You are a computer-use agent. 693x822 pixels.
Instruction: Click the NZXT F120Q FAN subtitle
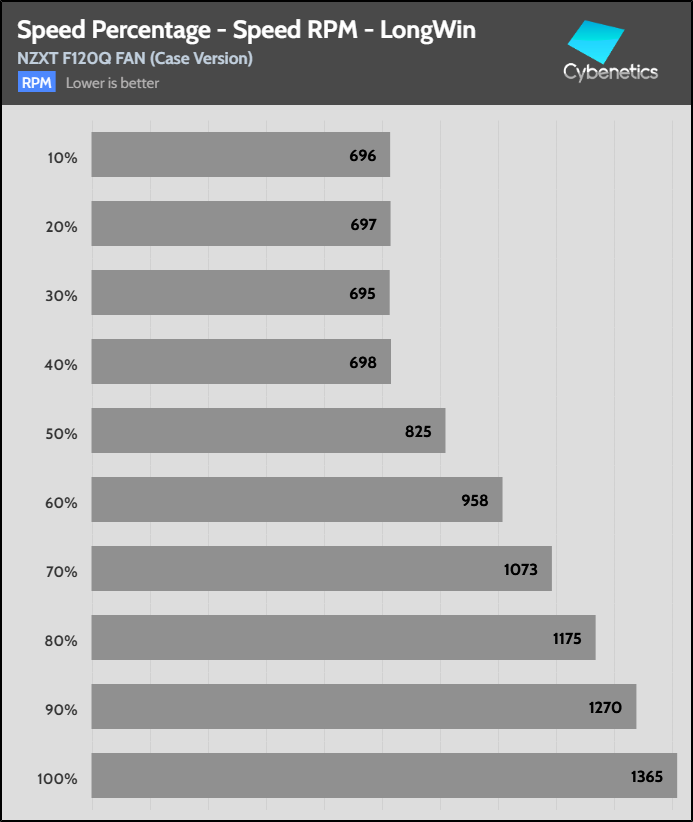(135, 58)
